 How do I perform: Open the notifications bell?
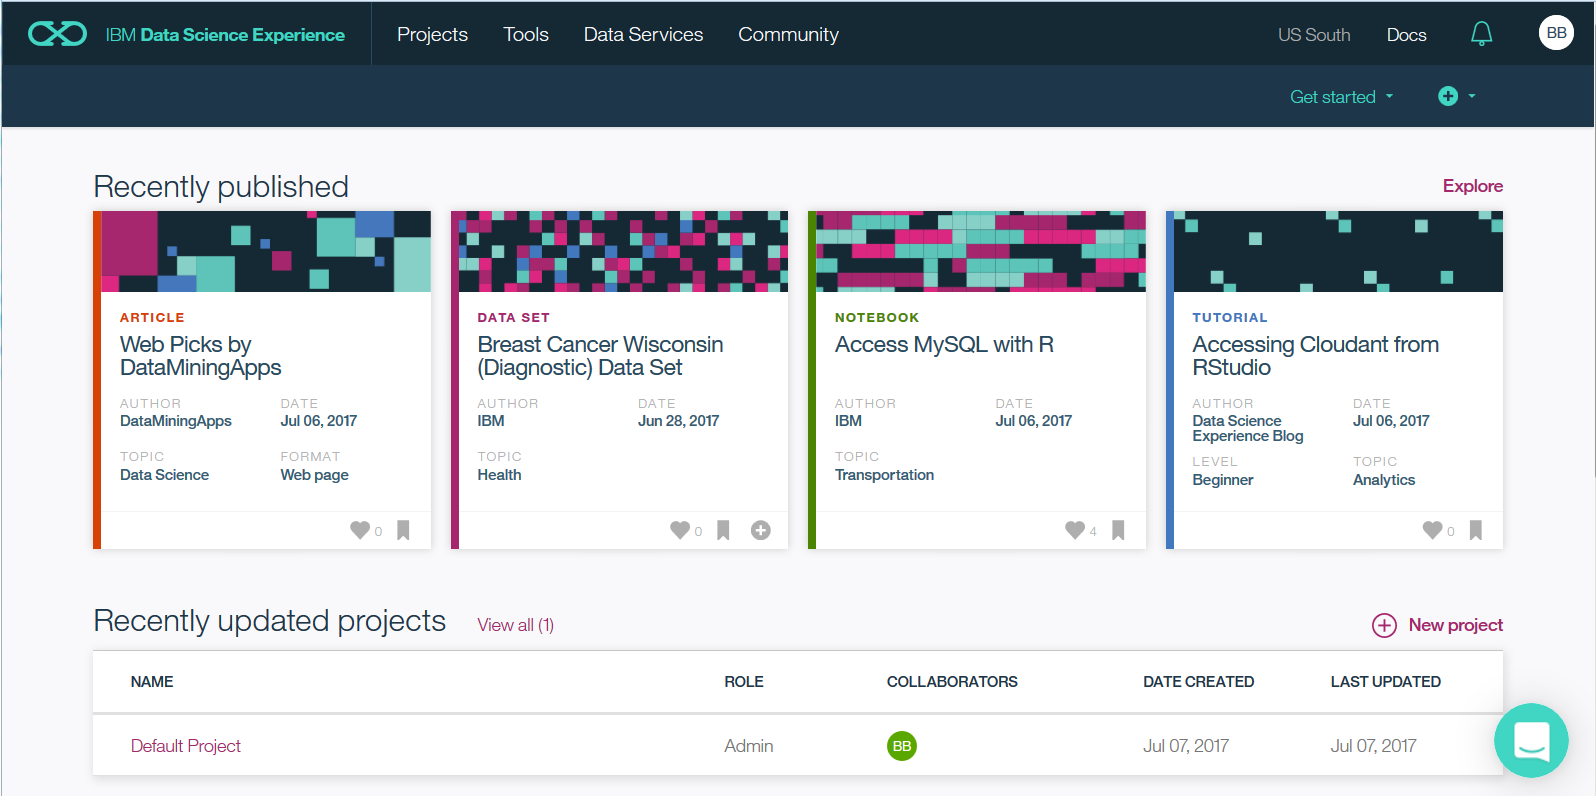coord(1481,34)
